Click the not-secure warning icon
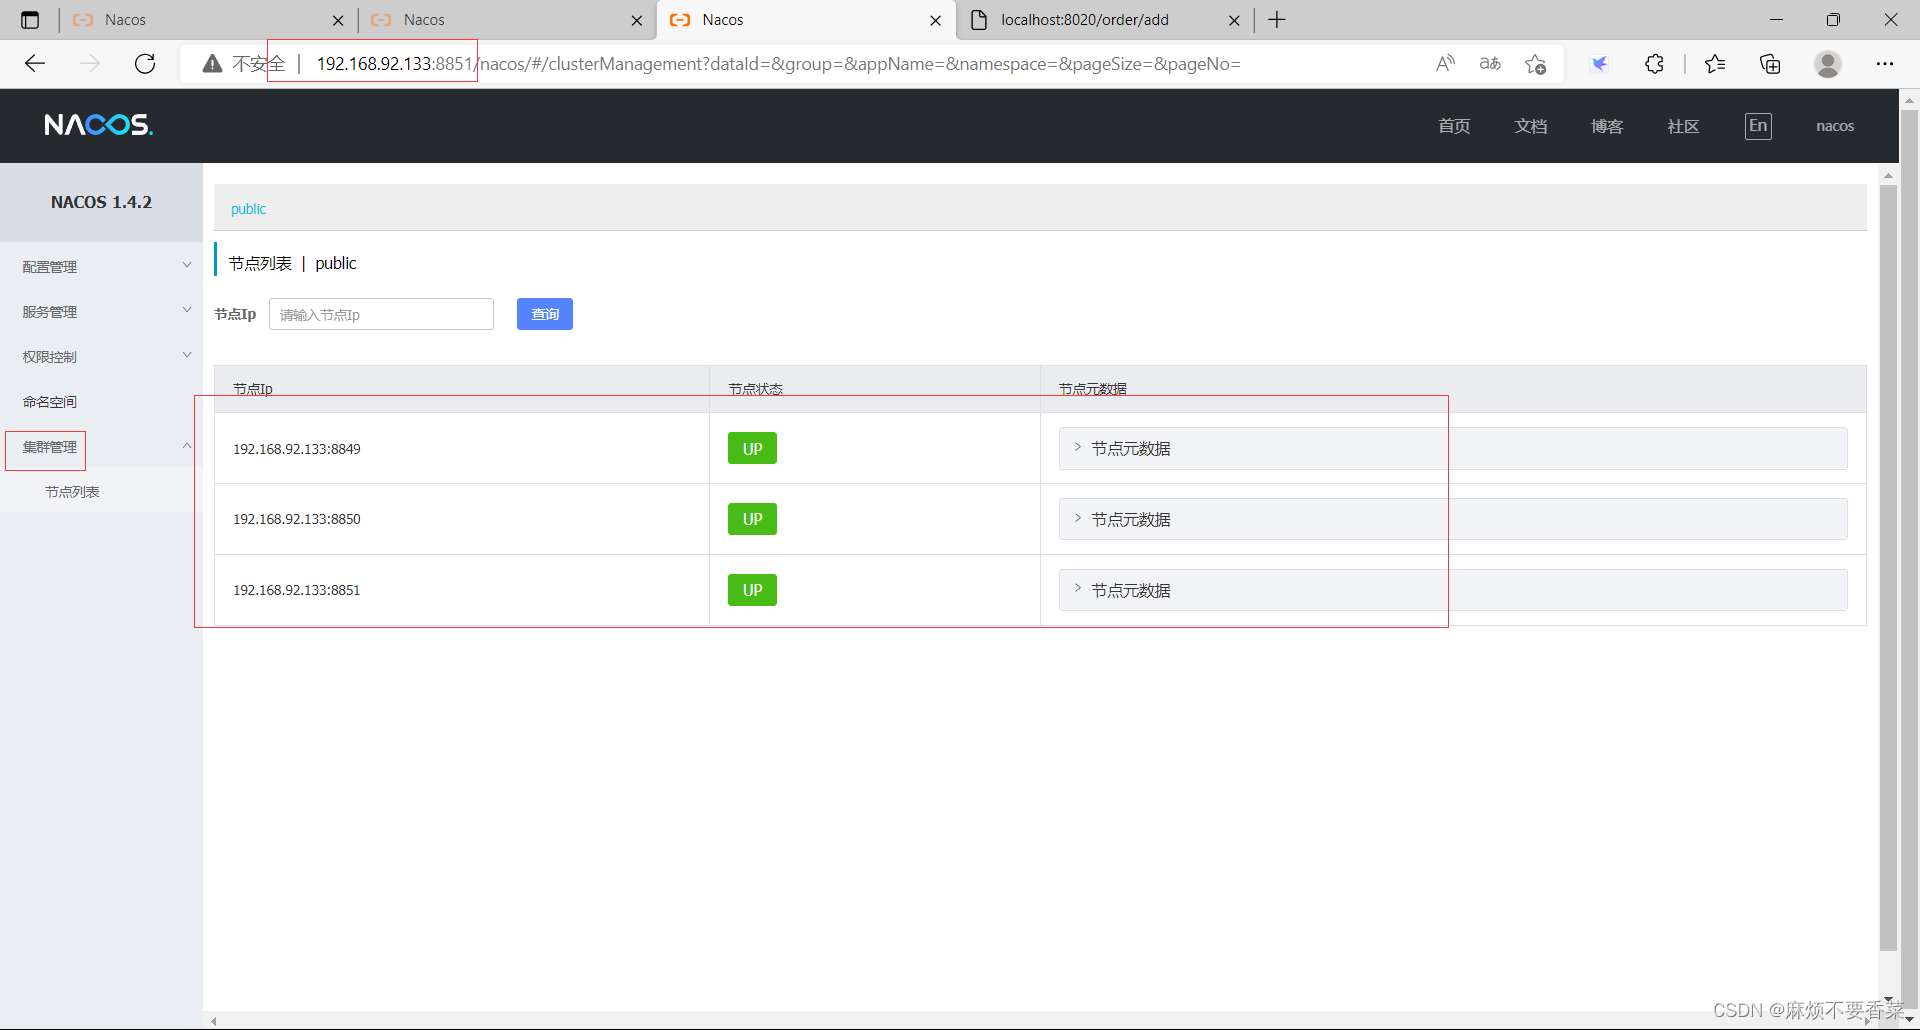Image resolution: width=1920 pixels, height=1030 pixels. pyautogui.click(x=212, y=64)
